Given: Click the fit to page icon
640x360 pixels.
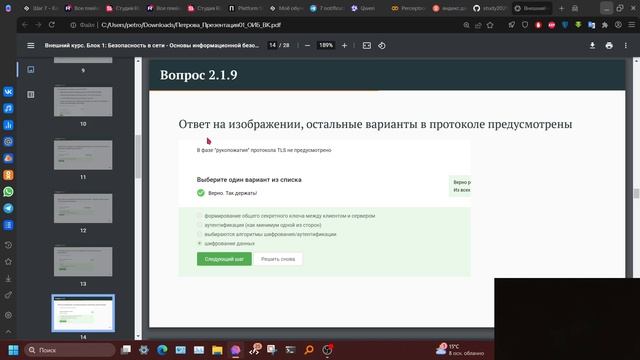Looking at the screenshot, I should pos(367,45).
